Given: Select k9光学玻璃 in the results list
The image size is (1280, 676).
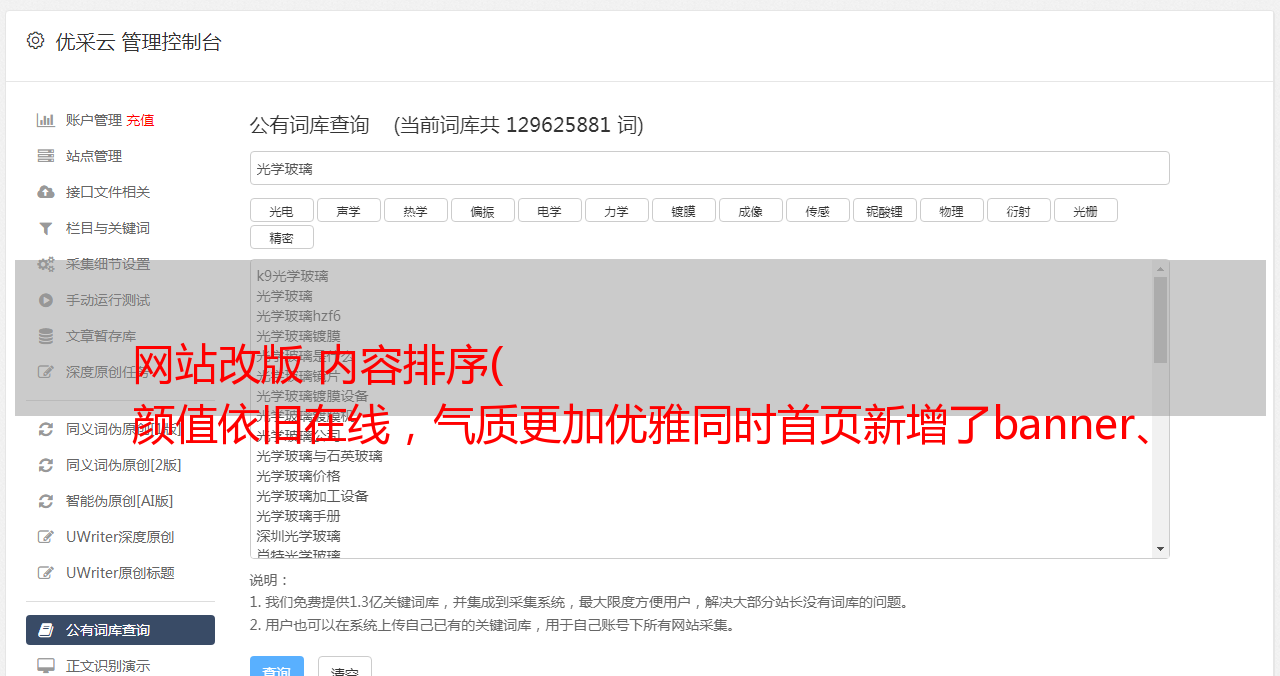Looking at the screenshot, I should click(x=292, y=276).
